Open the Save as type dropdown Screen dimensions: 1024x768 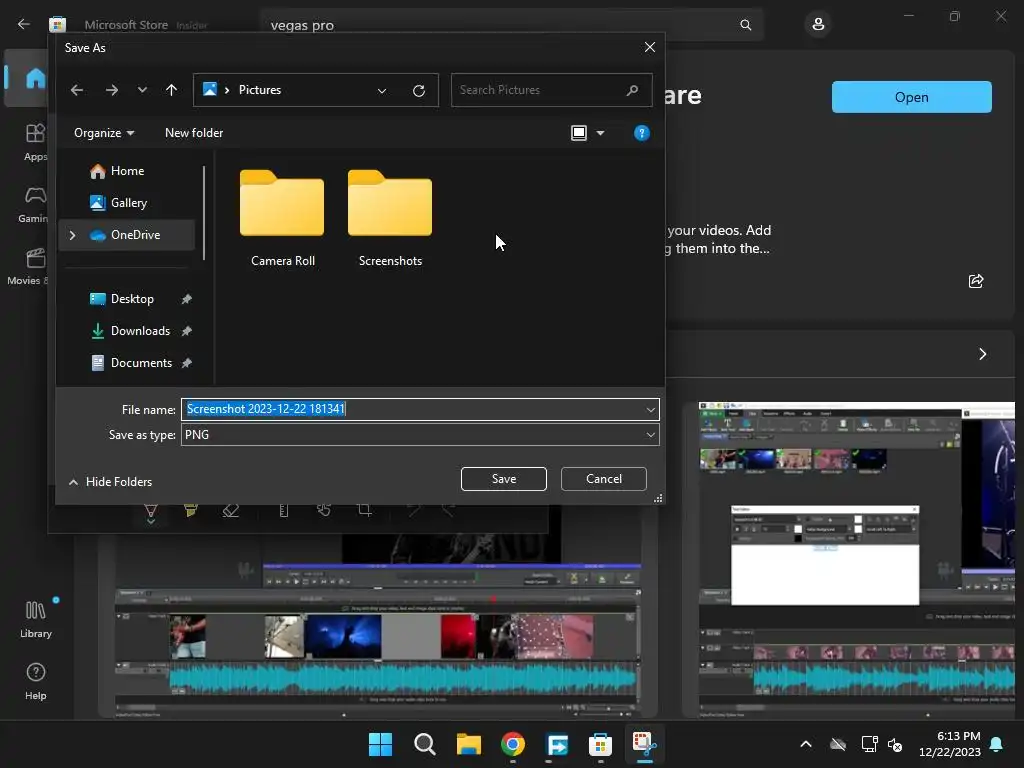click(x=650, y=435)
